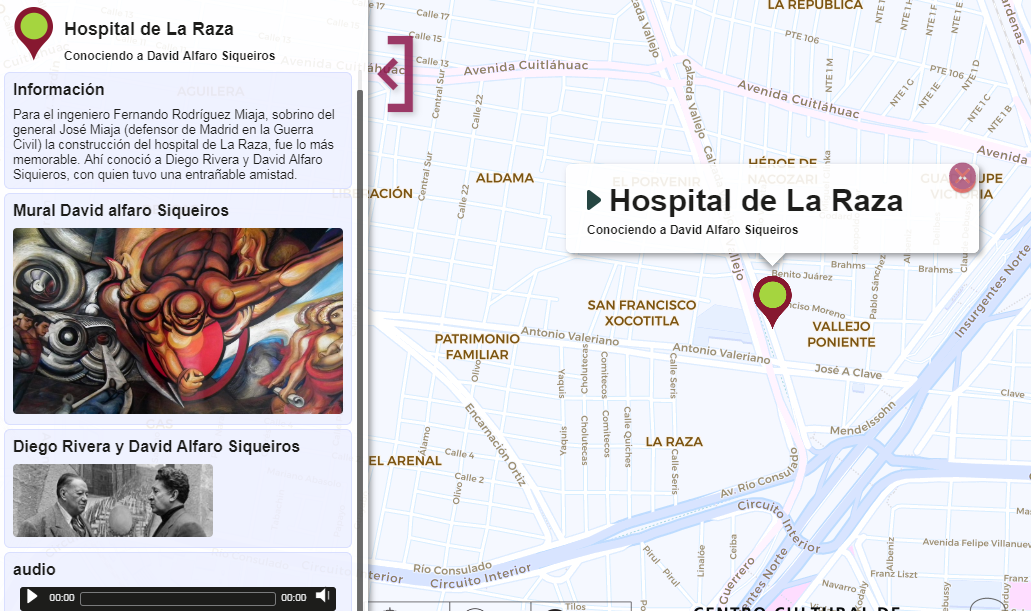Image resolution: width=1031 pixels, height=611 pixels.
Task: Click the triangle arrow in the popup title
Action: coord(594,201)
